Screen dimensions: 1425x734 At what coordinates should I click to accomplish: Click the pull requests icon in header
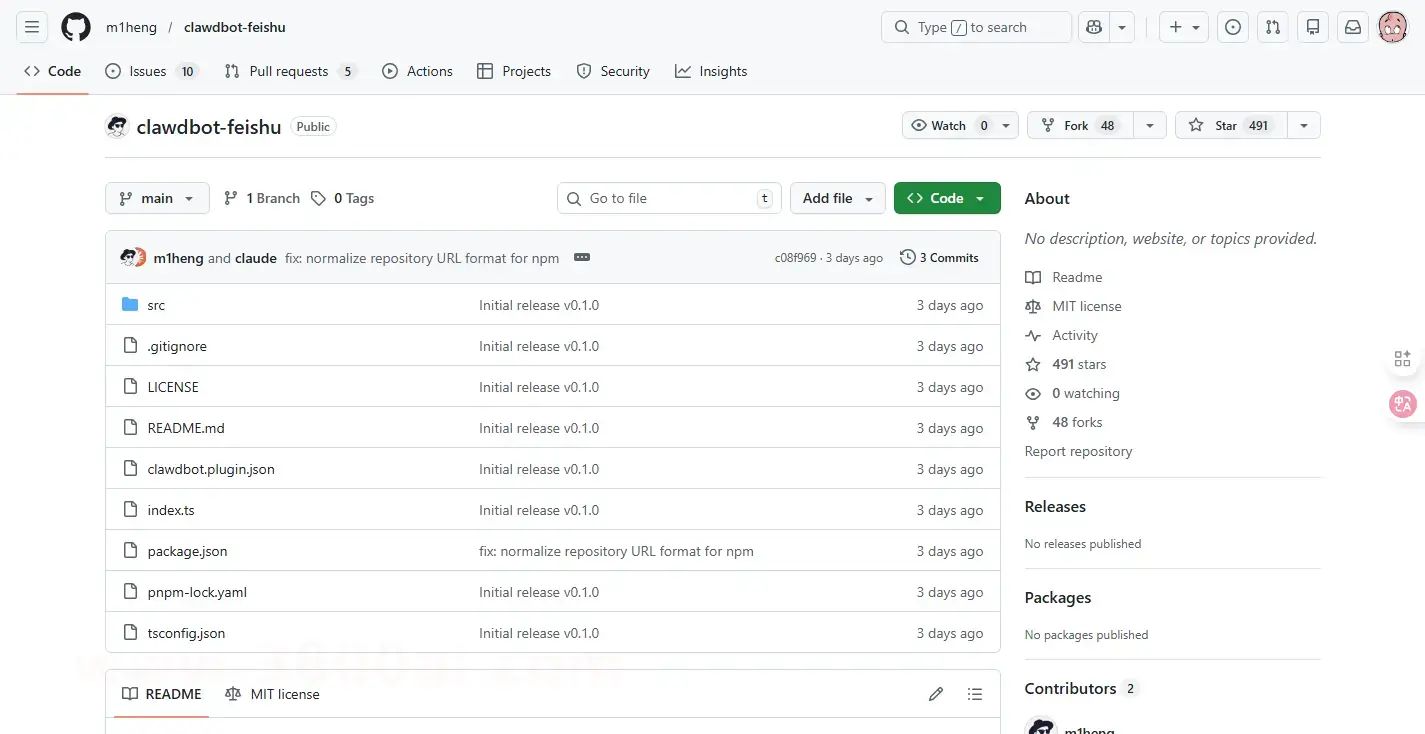pos(1272,27)
